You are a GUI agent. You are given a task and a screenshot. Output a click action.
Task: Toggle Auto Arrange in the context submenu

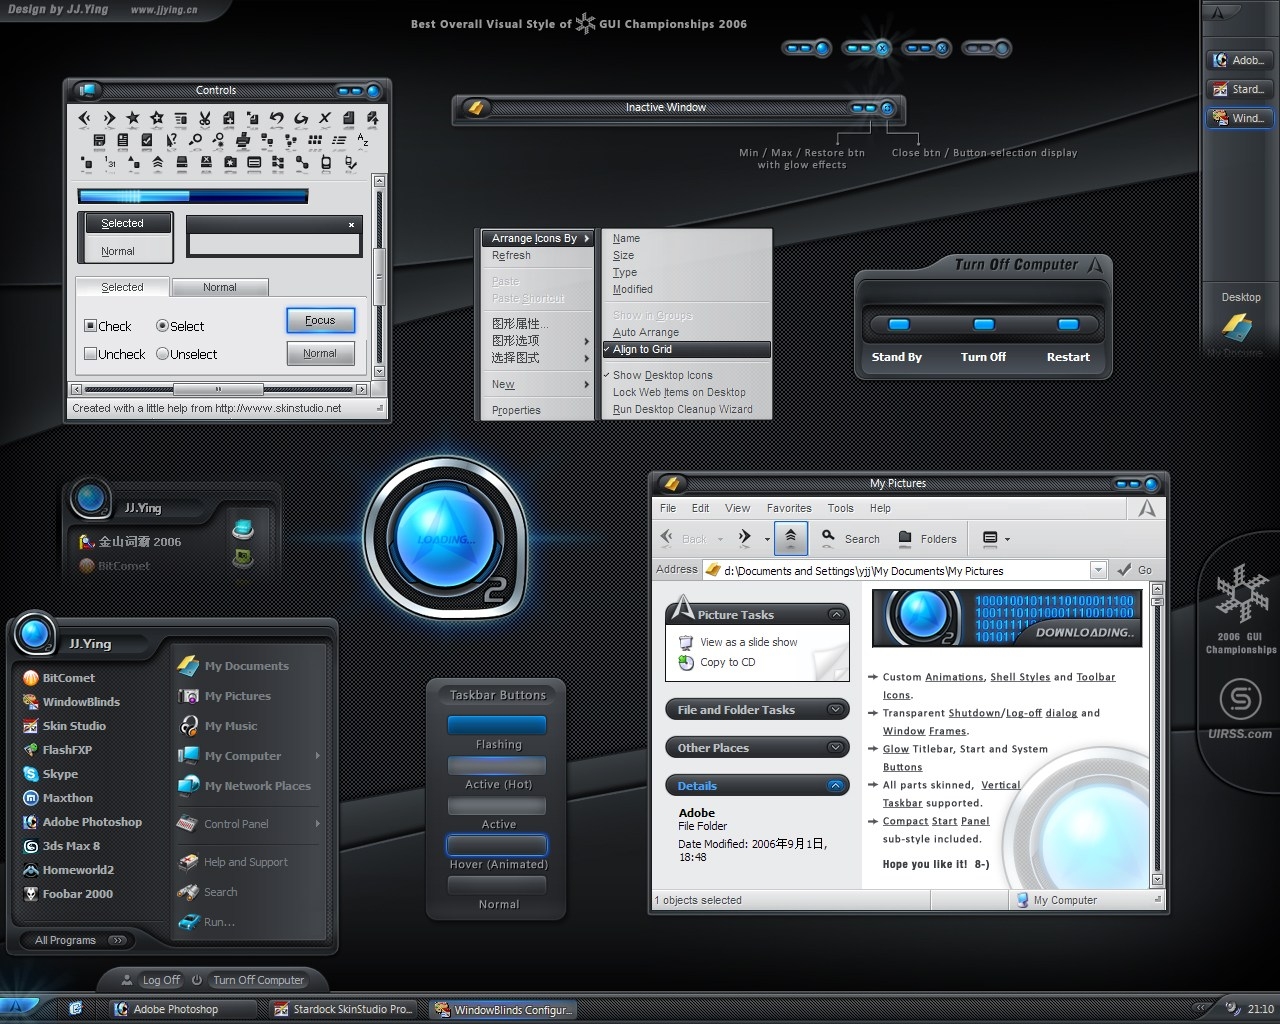[686, 332]
